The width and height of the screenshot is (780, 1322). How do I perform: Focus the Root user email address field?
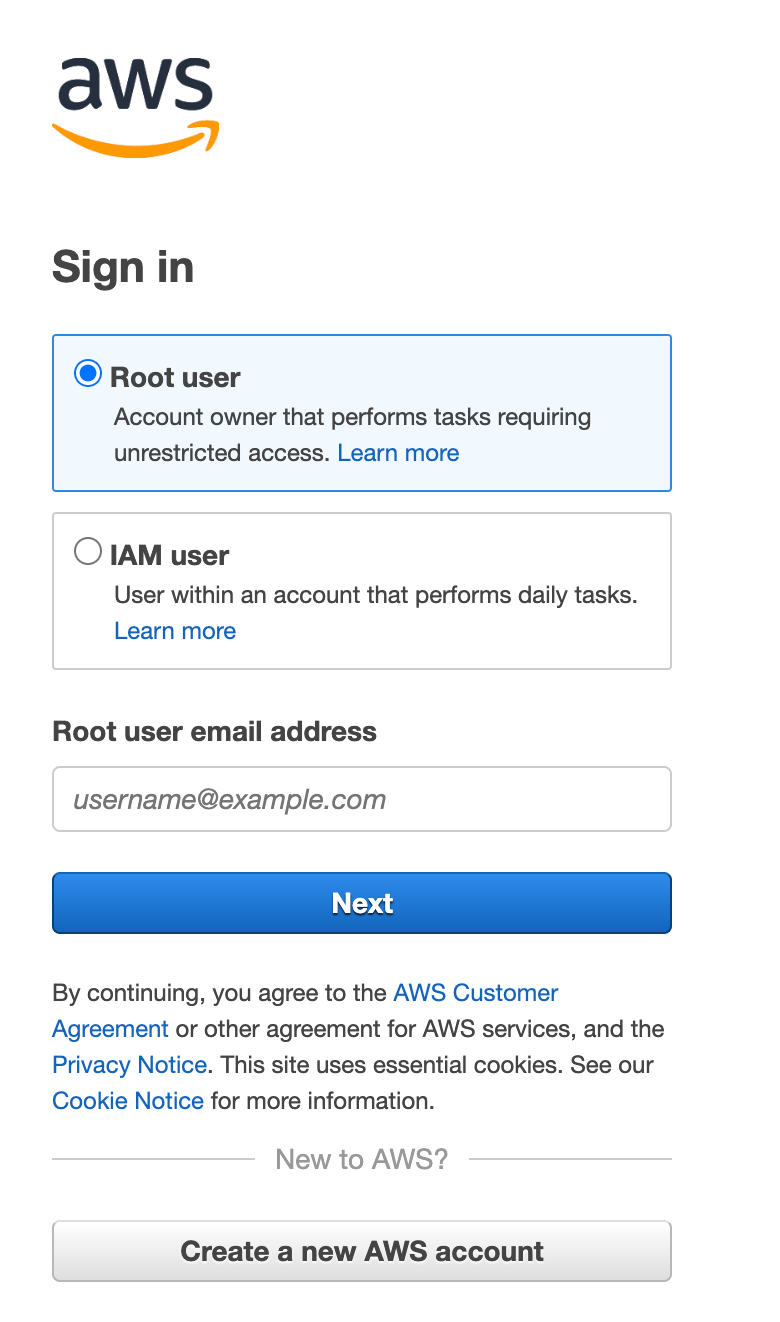point(362,799)
